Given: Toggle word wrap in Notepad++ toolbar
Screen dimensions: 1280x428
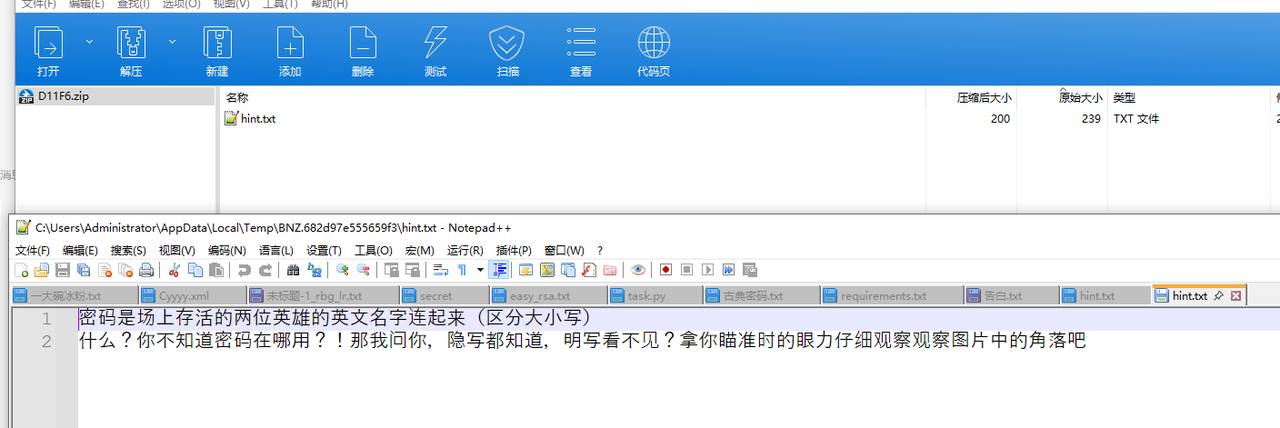Looking at the screenshot, I should coord(440,270).
